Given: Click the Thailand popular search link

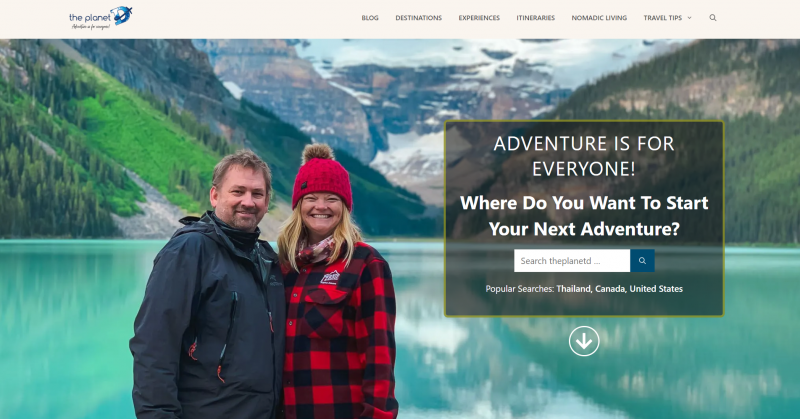Looking at the screenshot, I should [x=573, y=289].
